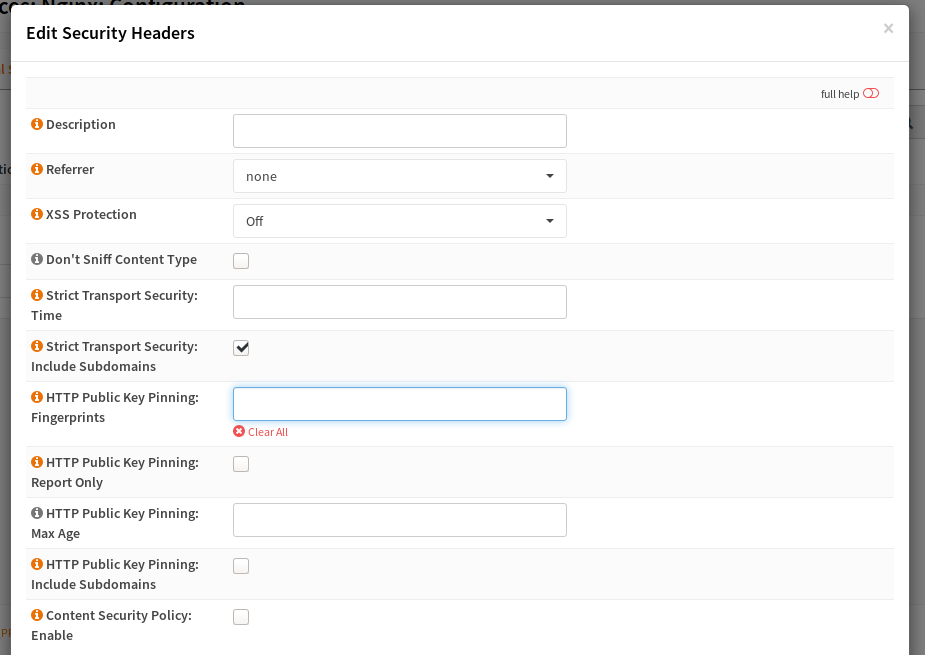Click the info icon beside Description

[37, 124]
